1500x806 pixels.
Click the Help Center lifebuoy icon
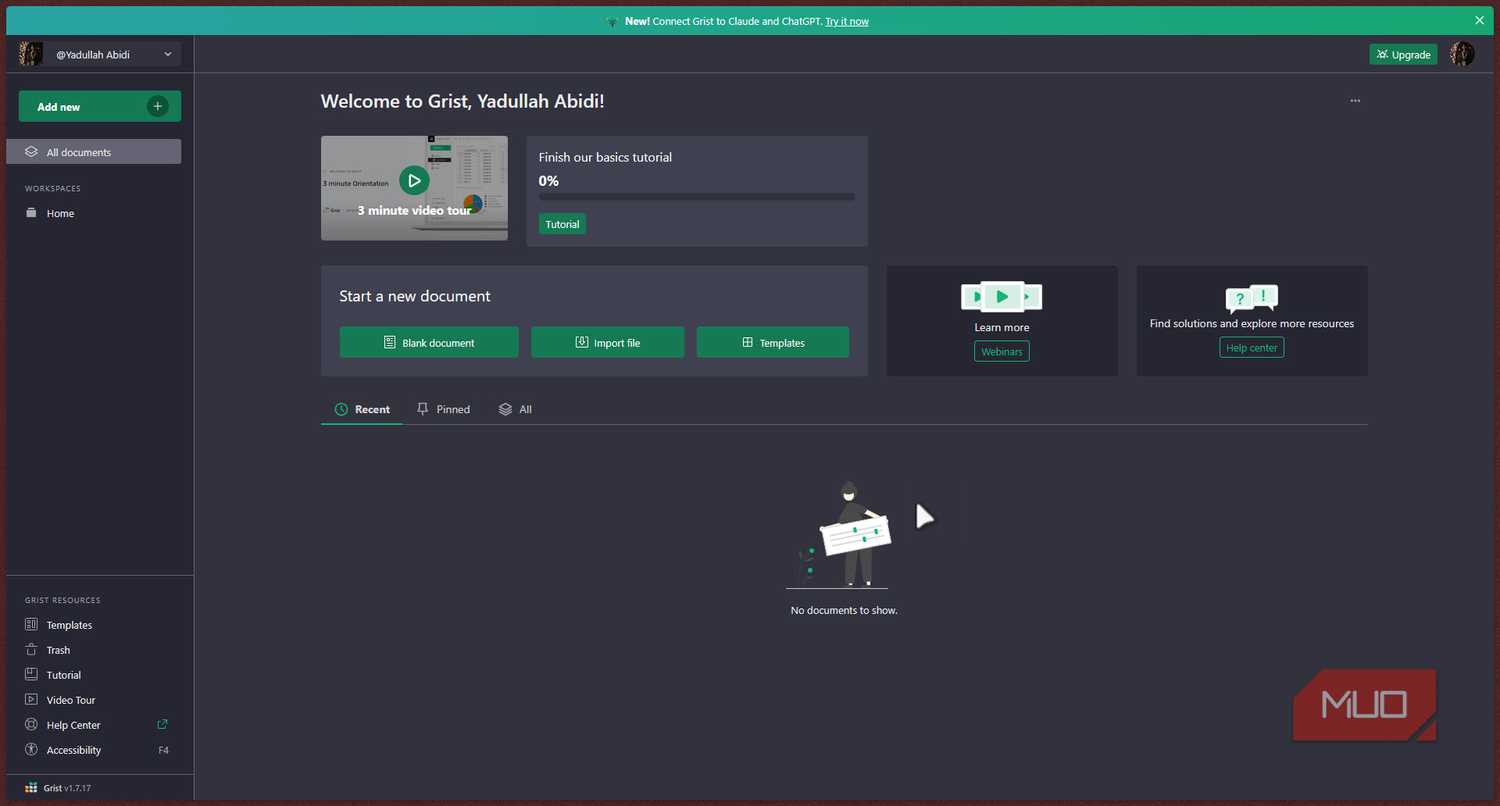(31, 724)
